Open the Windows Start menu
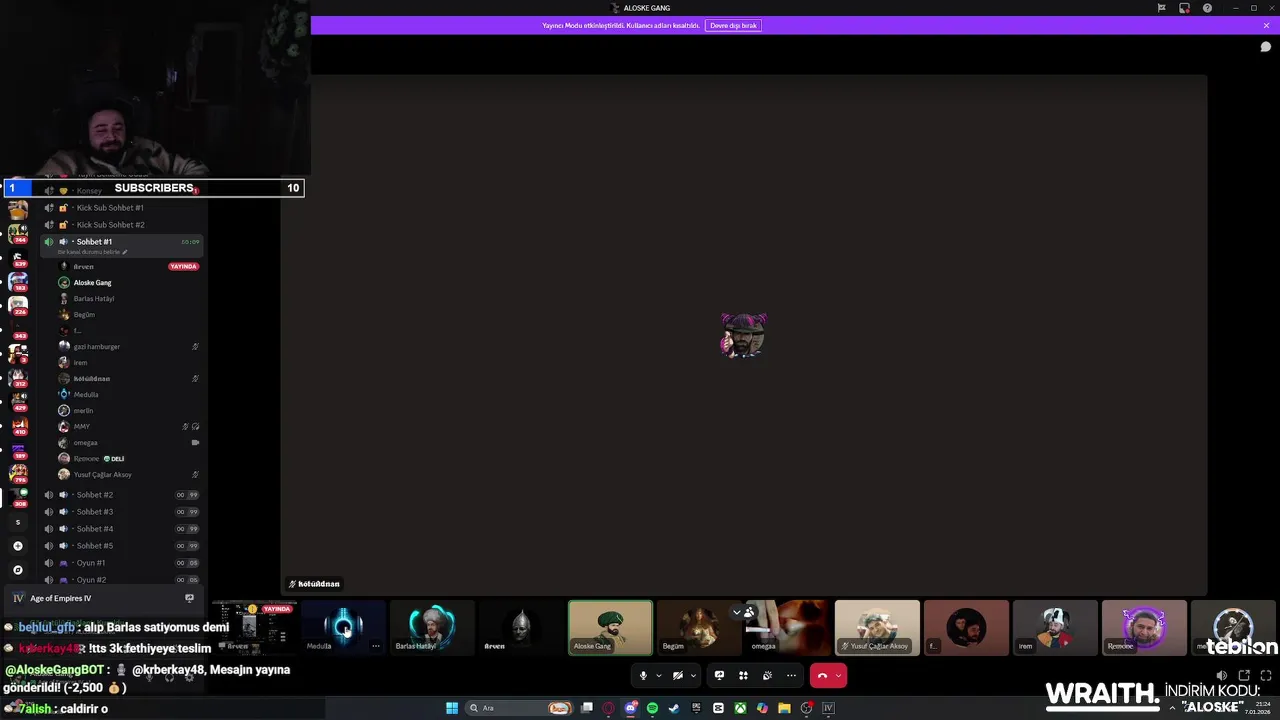Image resolution: width=1280 pixels, height=720 pixels. click(x=452, y=708)
